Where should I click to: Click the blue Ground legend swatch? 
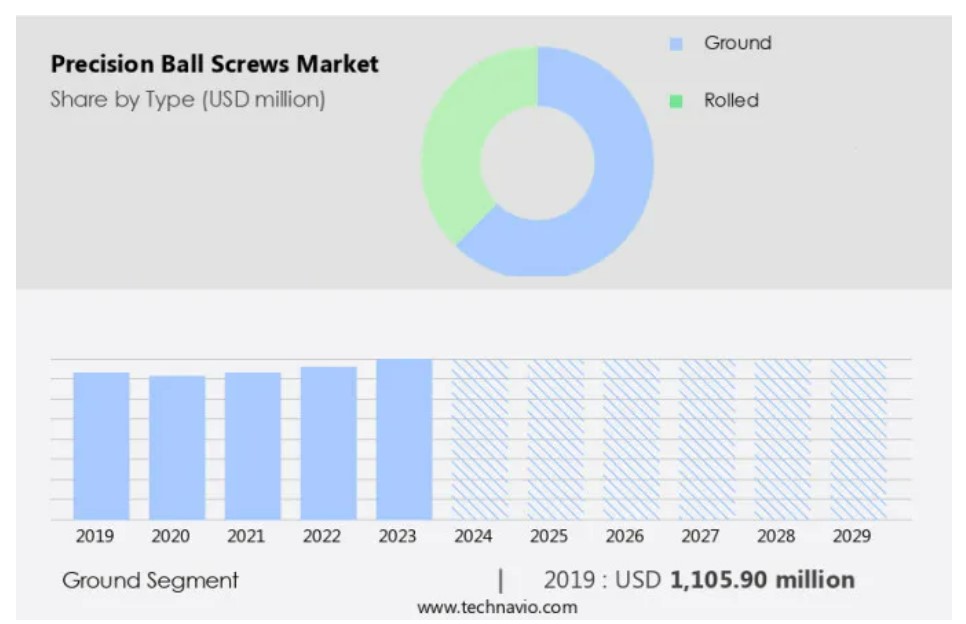pyautogui.click(x=677, y=44)
